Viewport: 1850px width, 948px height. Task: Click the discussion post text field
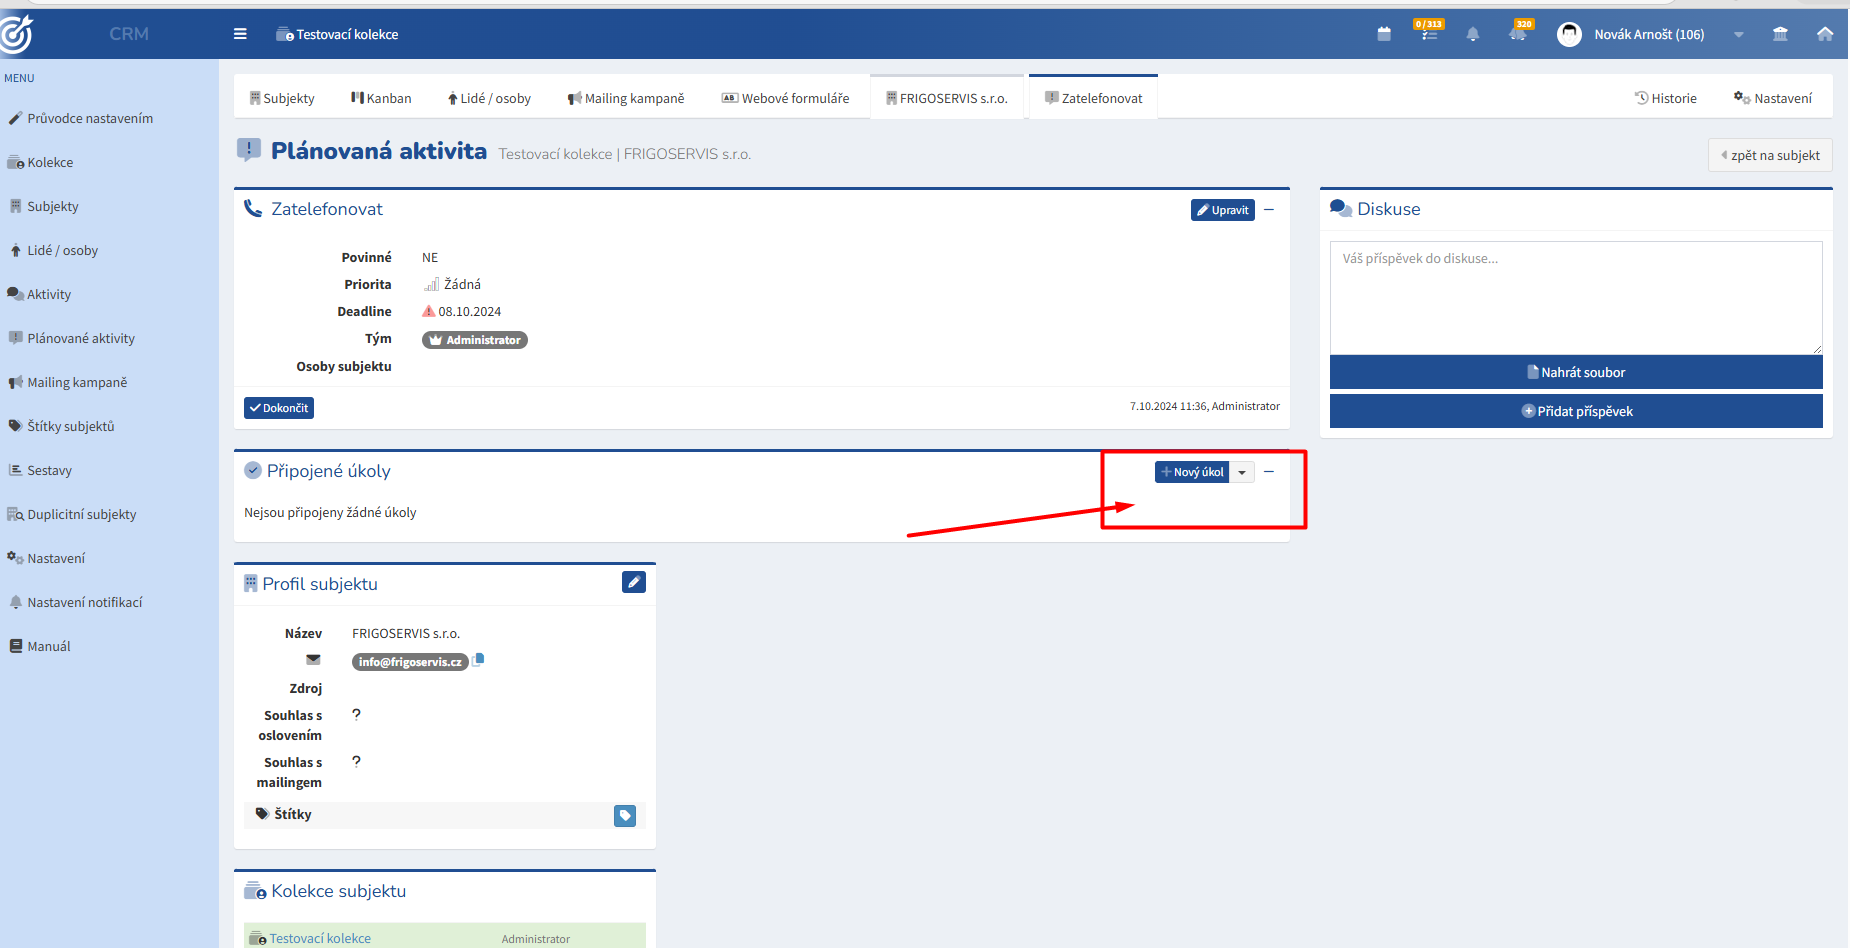click(x=1576, y=297)
